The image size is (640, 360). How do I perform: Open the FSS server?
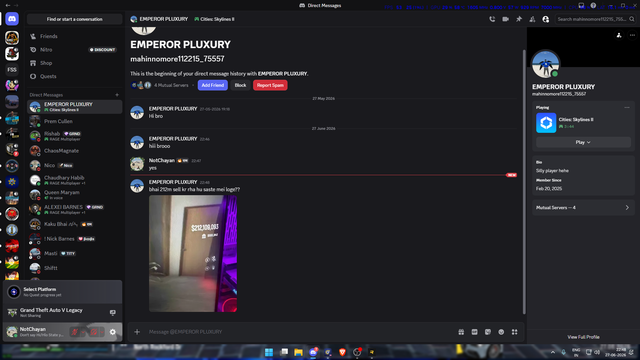pos(12,69)
